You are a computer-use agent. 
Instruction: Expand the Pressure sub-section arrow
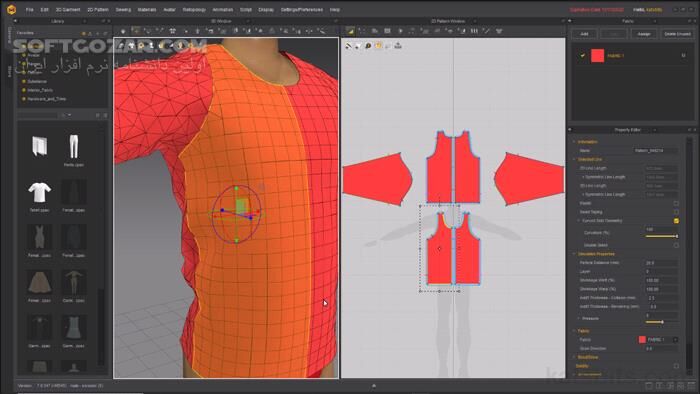[579, 319]
